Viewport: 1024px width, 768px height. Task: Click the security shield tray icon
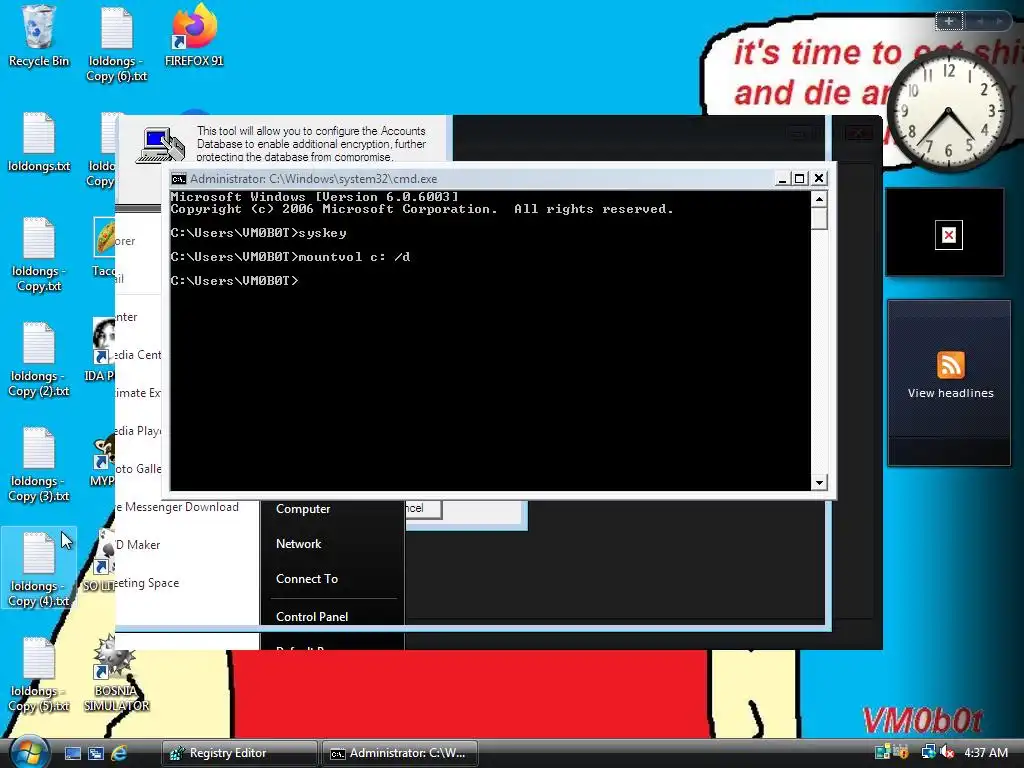tap(901, 752)
